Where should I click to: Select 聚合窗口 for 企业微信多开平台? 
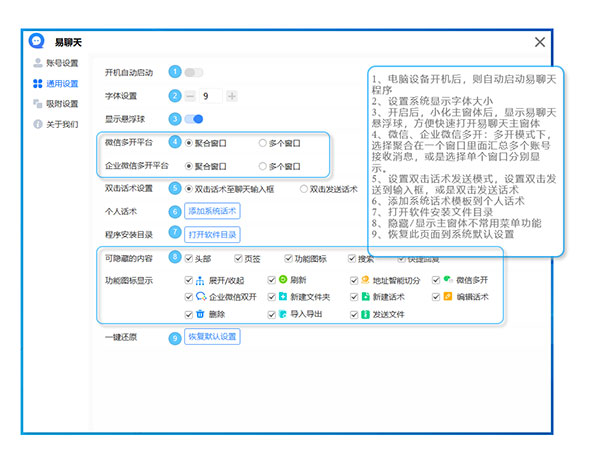189,166
